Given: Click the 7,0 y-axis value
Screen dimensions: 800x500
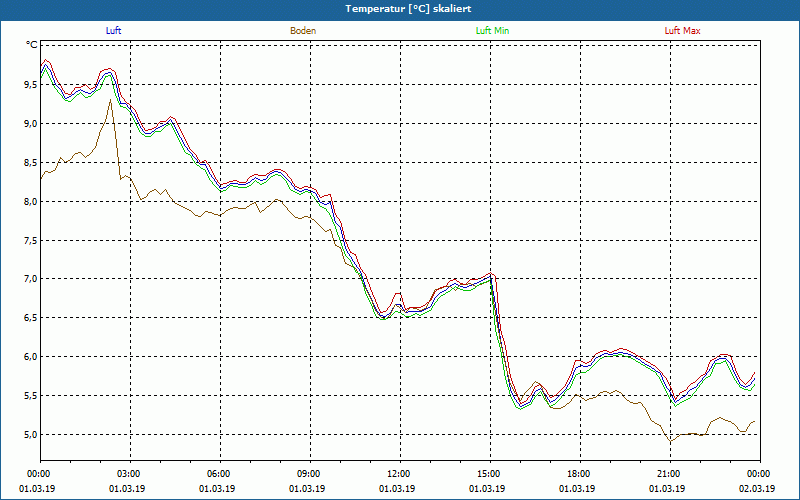Looking at the screenshot, I should [x=29, y=279].
